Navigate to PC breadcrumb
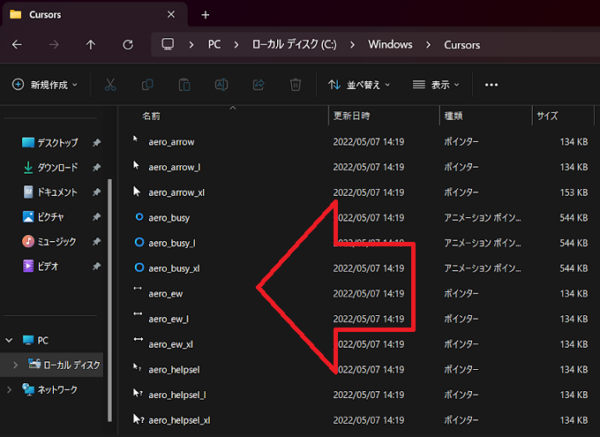The height and width of the screenshot is (437, 600). [214, 44]
